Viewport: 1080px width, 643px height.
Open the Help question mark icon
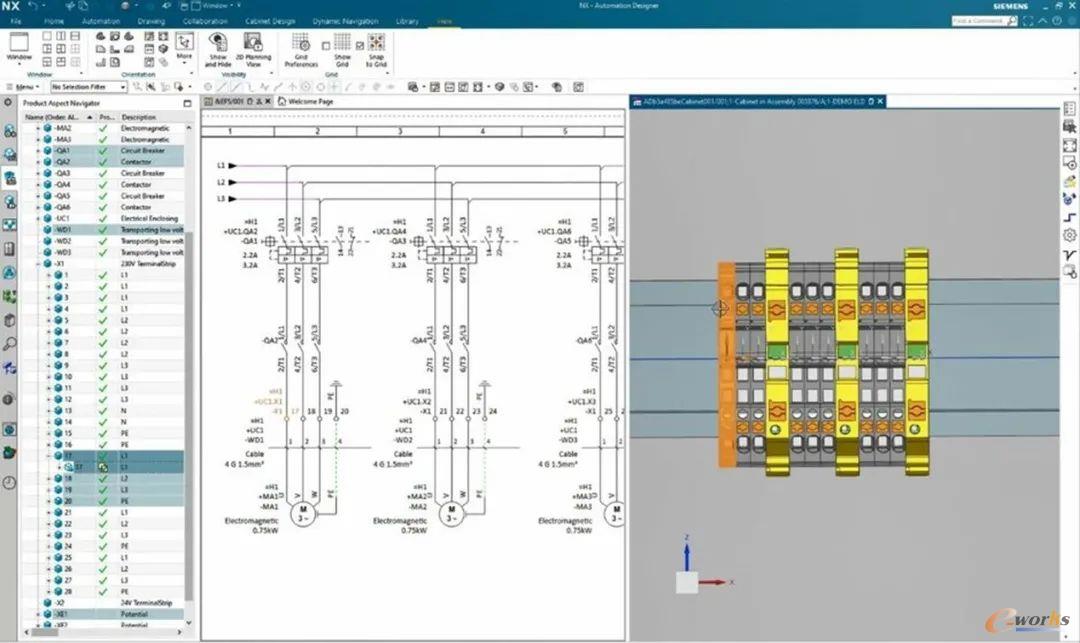click(x=1057, y=21)
